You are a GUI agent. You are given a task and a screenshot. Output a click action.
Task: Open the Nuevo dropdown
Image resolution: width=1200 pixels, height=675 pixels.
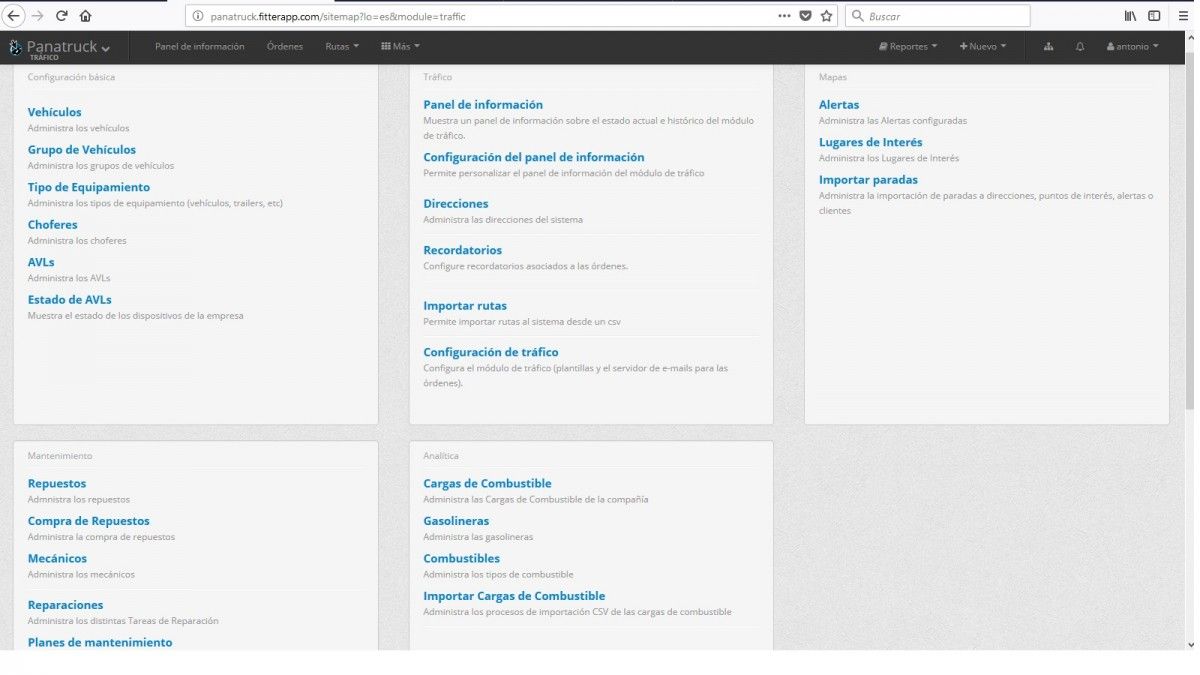point(983,47)
